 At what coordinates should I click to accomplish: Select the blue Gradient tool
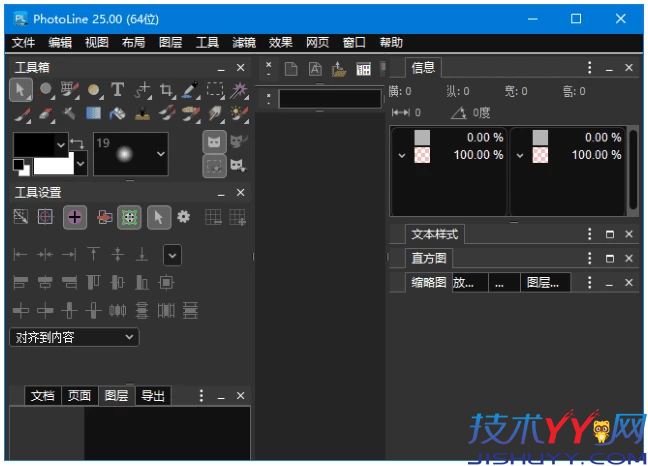point(93,113)
